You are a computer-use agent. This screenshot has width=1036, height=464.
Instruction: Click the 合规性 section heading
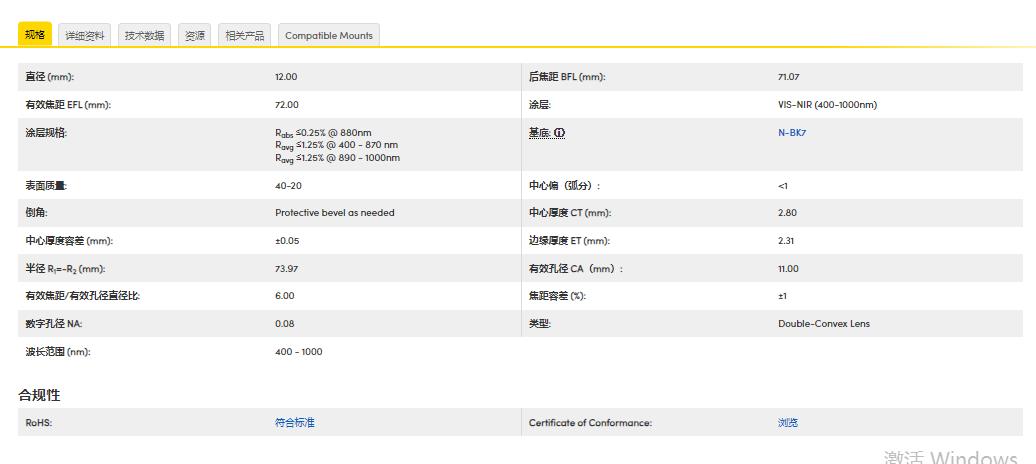(39, 395)
